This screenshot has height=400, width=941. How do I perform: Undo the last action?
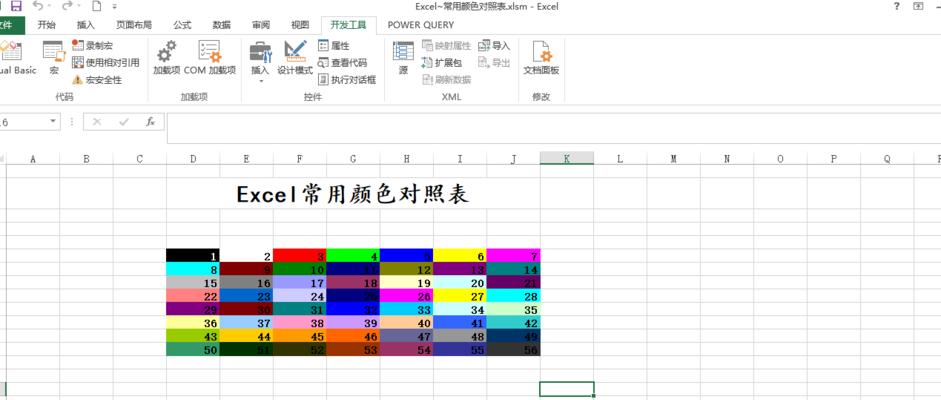click(38, 7)
